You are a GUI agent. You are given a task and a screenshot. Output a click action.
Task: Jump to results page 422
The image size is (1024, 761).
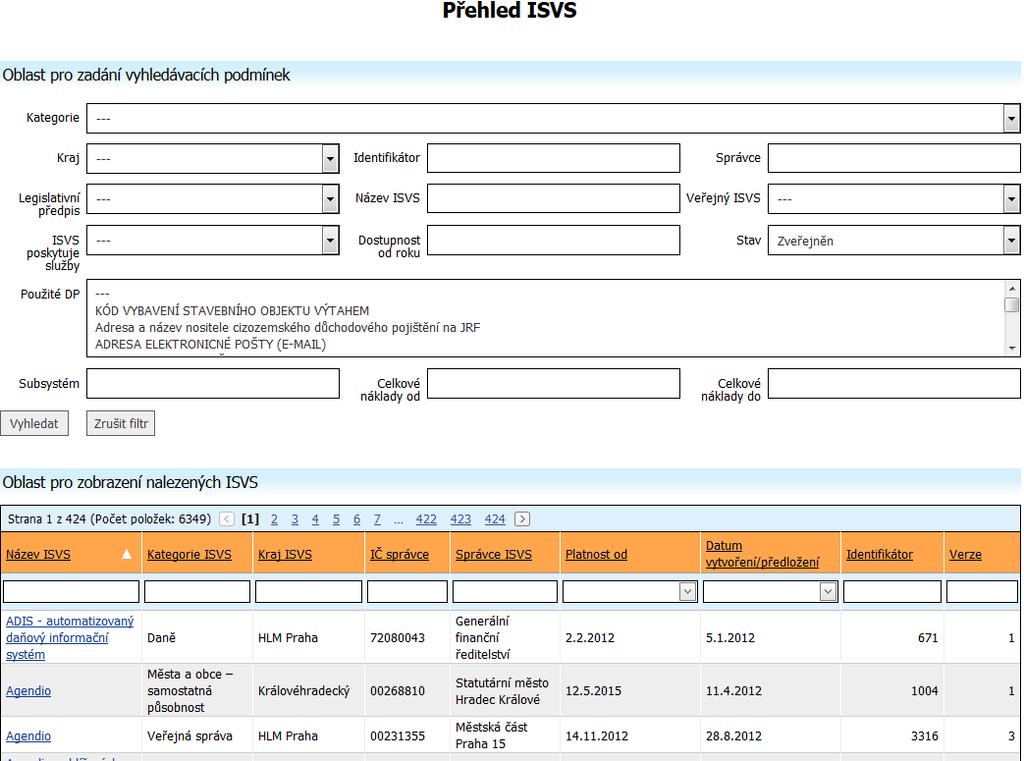click(426, 519)
